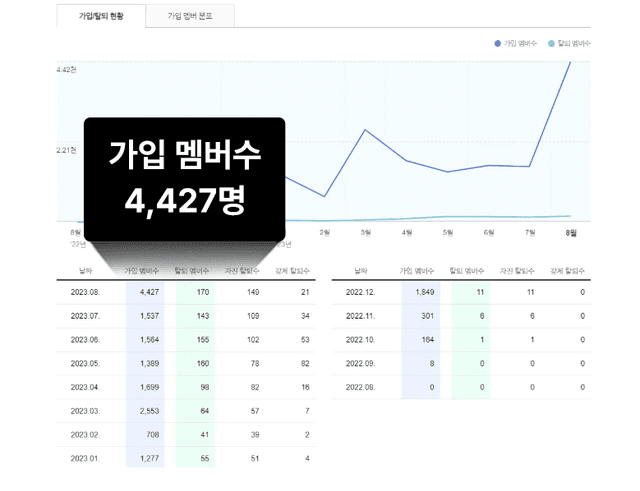Click the 2,553 value in 2023.03. row

pyautogui.click(x=148, y=411)
